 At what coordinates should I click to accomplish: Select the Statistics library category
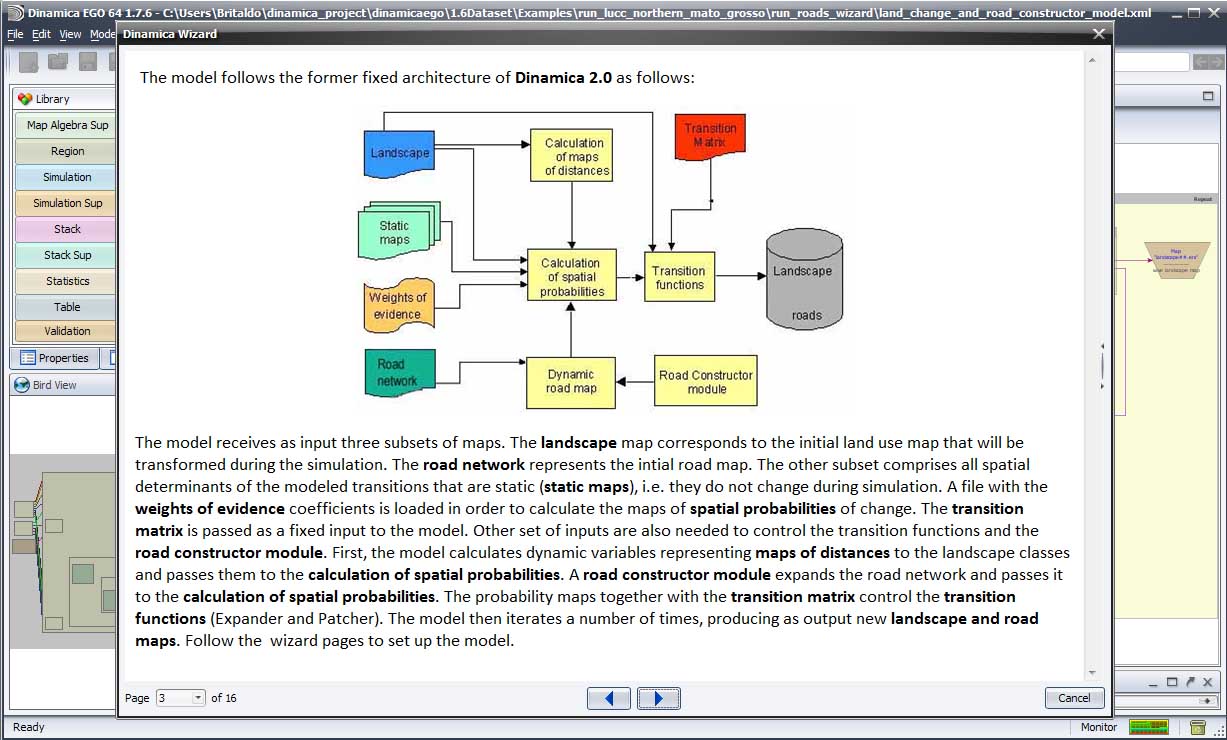[x=67, y=281]
